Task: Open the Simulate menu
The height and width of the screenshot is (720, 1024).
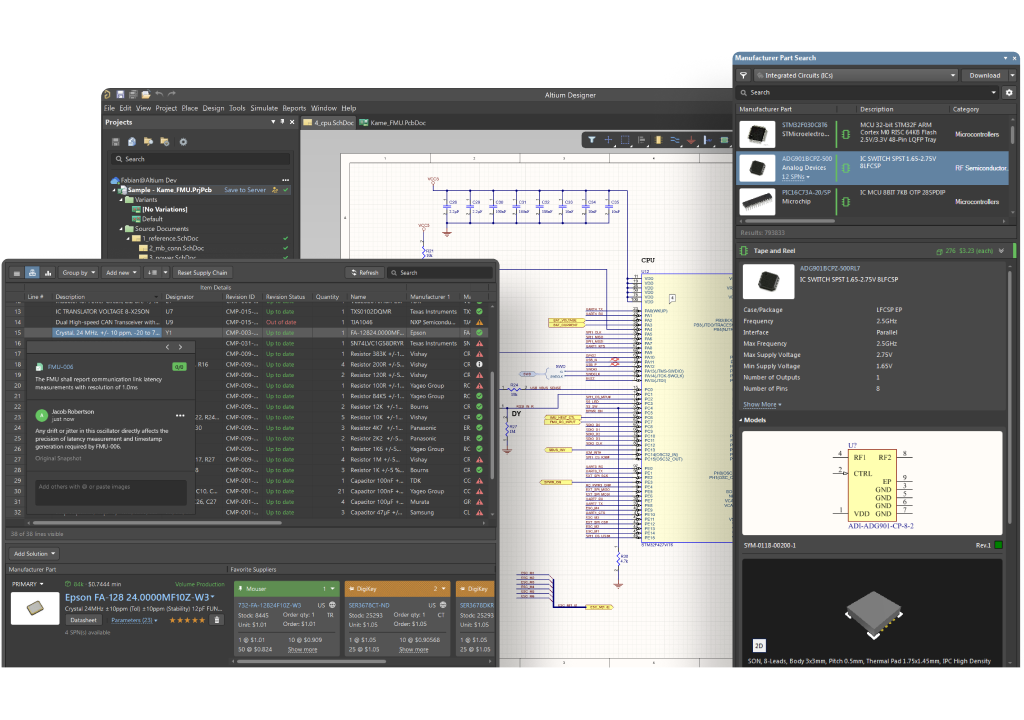Action: (264, 108)
